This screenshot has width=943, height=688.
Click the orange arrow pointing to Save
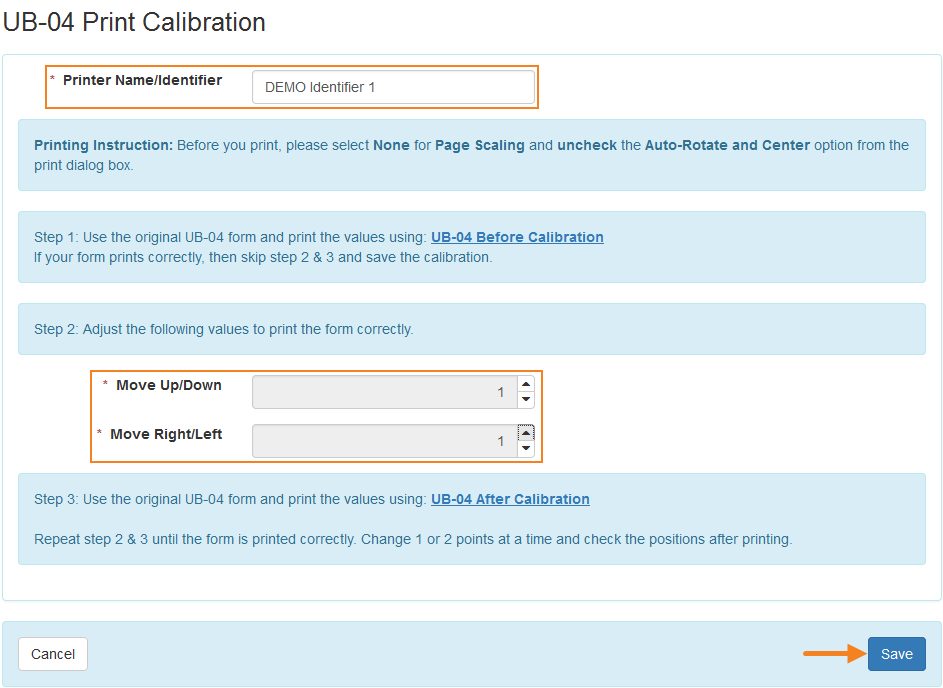[x=833, y=654]
